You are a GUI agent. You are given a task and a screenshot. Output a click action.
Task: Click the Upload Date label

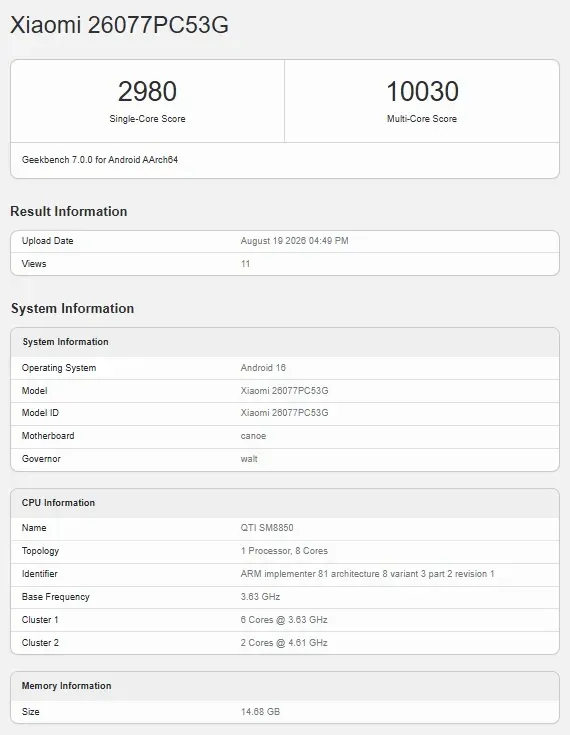click(47, 241)
